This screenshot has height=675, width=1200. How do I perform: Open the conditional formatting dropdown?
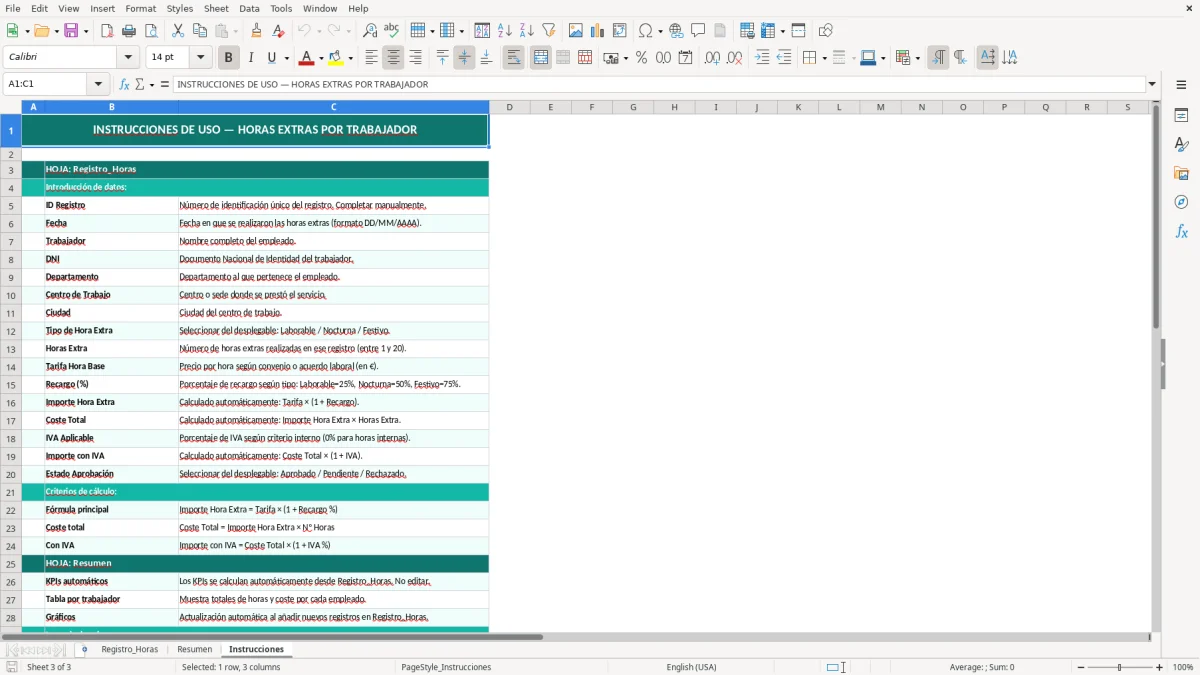917,58
